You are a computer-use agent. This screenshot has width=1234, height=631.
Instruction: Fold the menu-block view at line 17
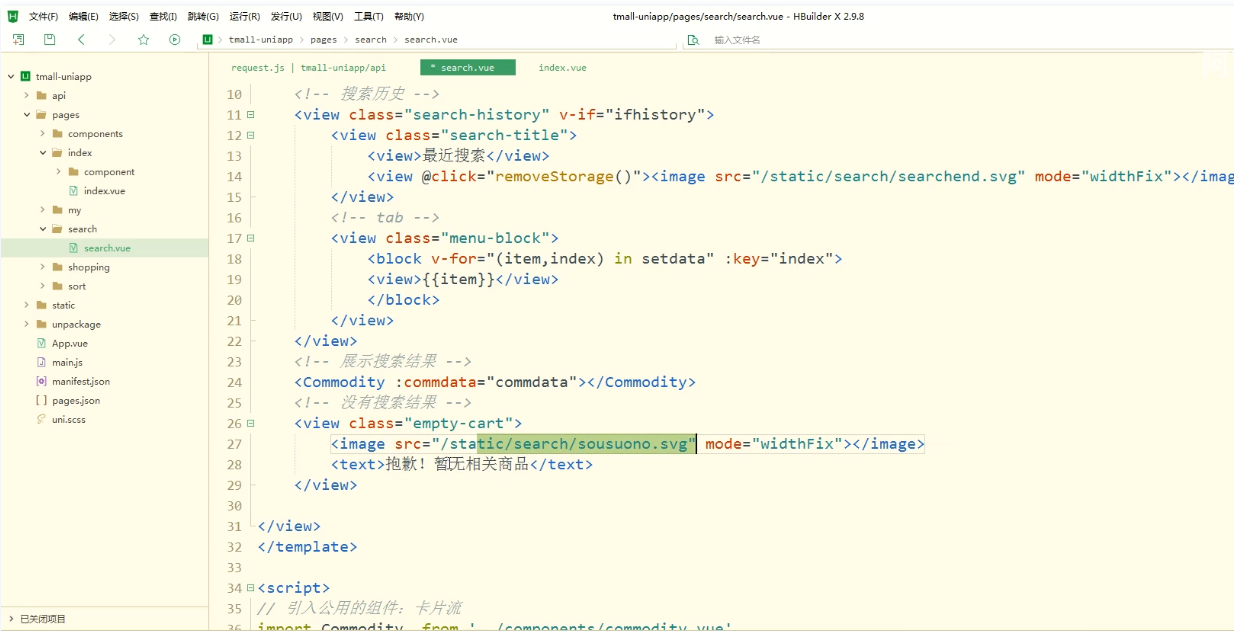coord(250,238)
